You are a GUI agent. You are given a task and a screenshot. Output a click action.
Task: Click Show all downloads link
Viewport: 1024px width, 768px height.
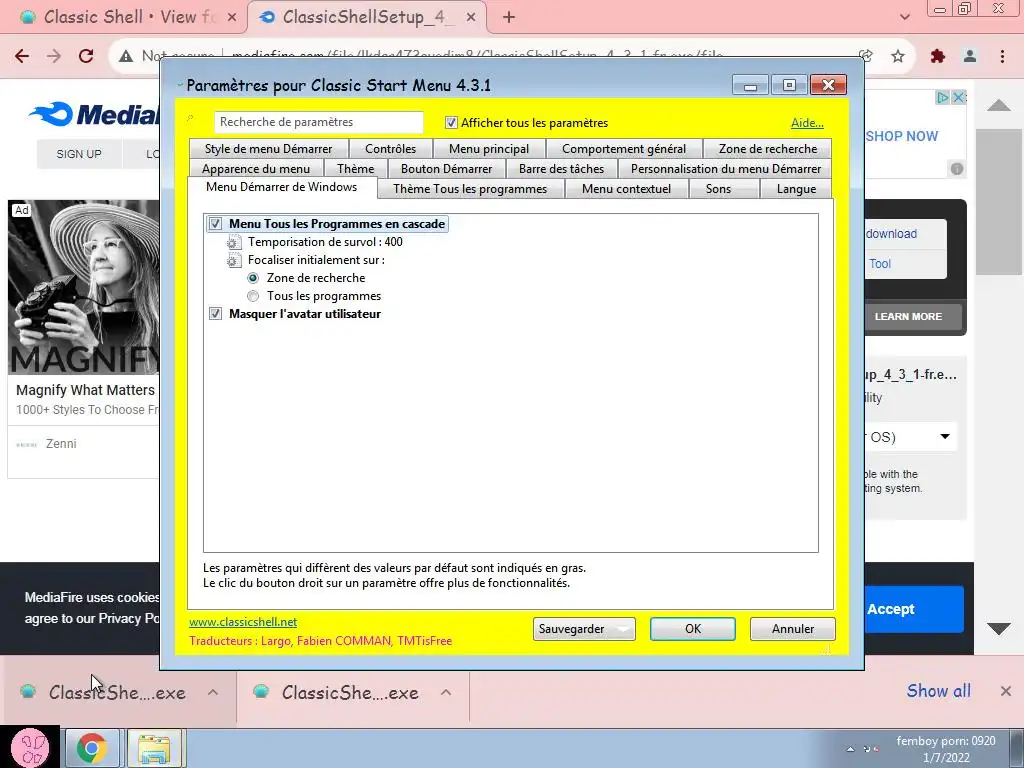(938, 691)
